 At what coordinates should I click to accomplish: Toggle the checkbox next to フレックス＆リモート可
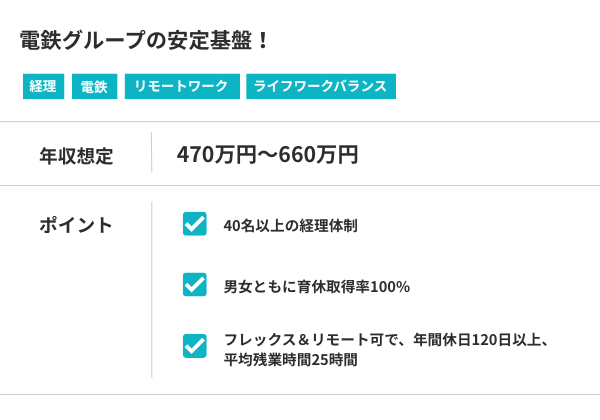tap(195, 346)
